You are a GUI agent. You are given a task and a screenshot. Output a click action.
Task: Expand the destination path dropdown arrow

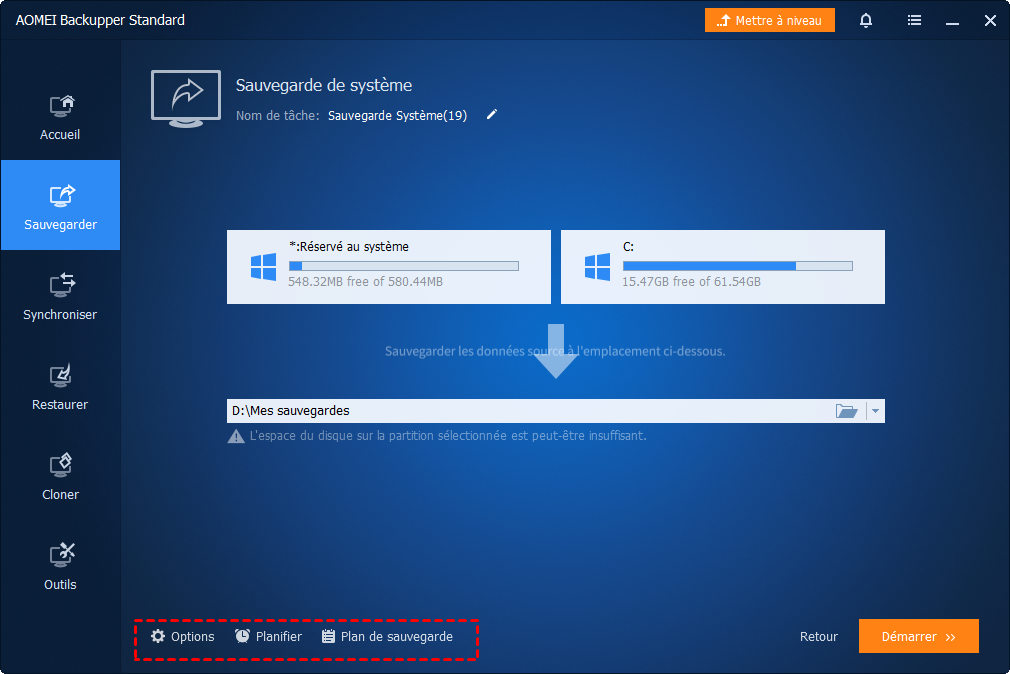[875, 411]
